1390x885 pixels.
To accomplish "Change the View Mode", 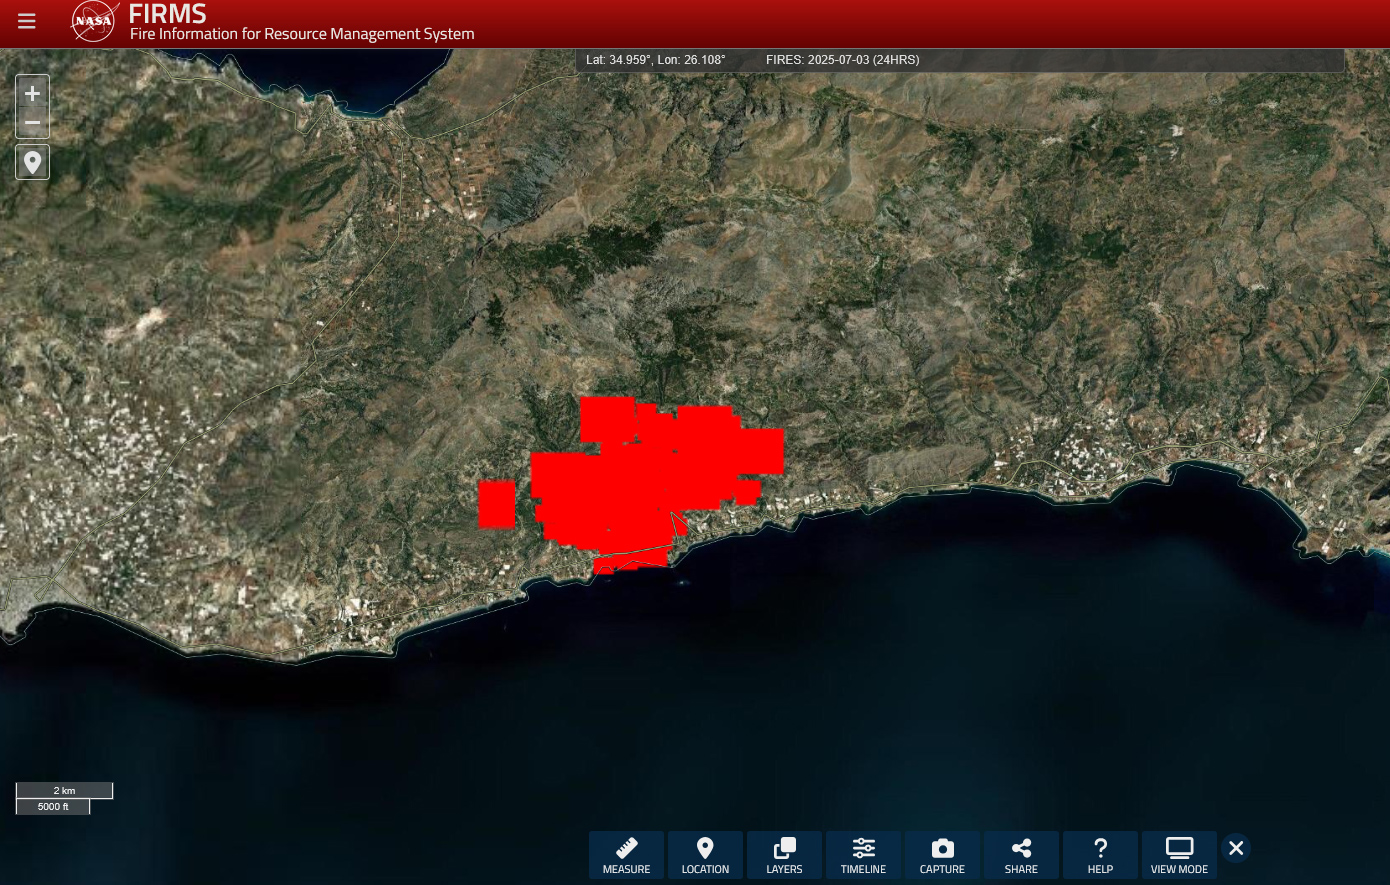I will click(x=1179, y=855).
